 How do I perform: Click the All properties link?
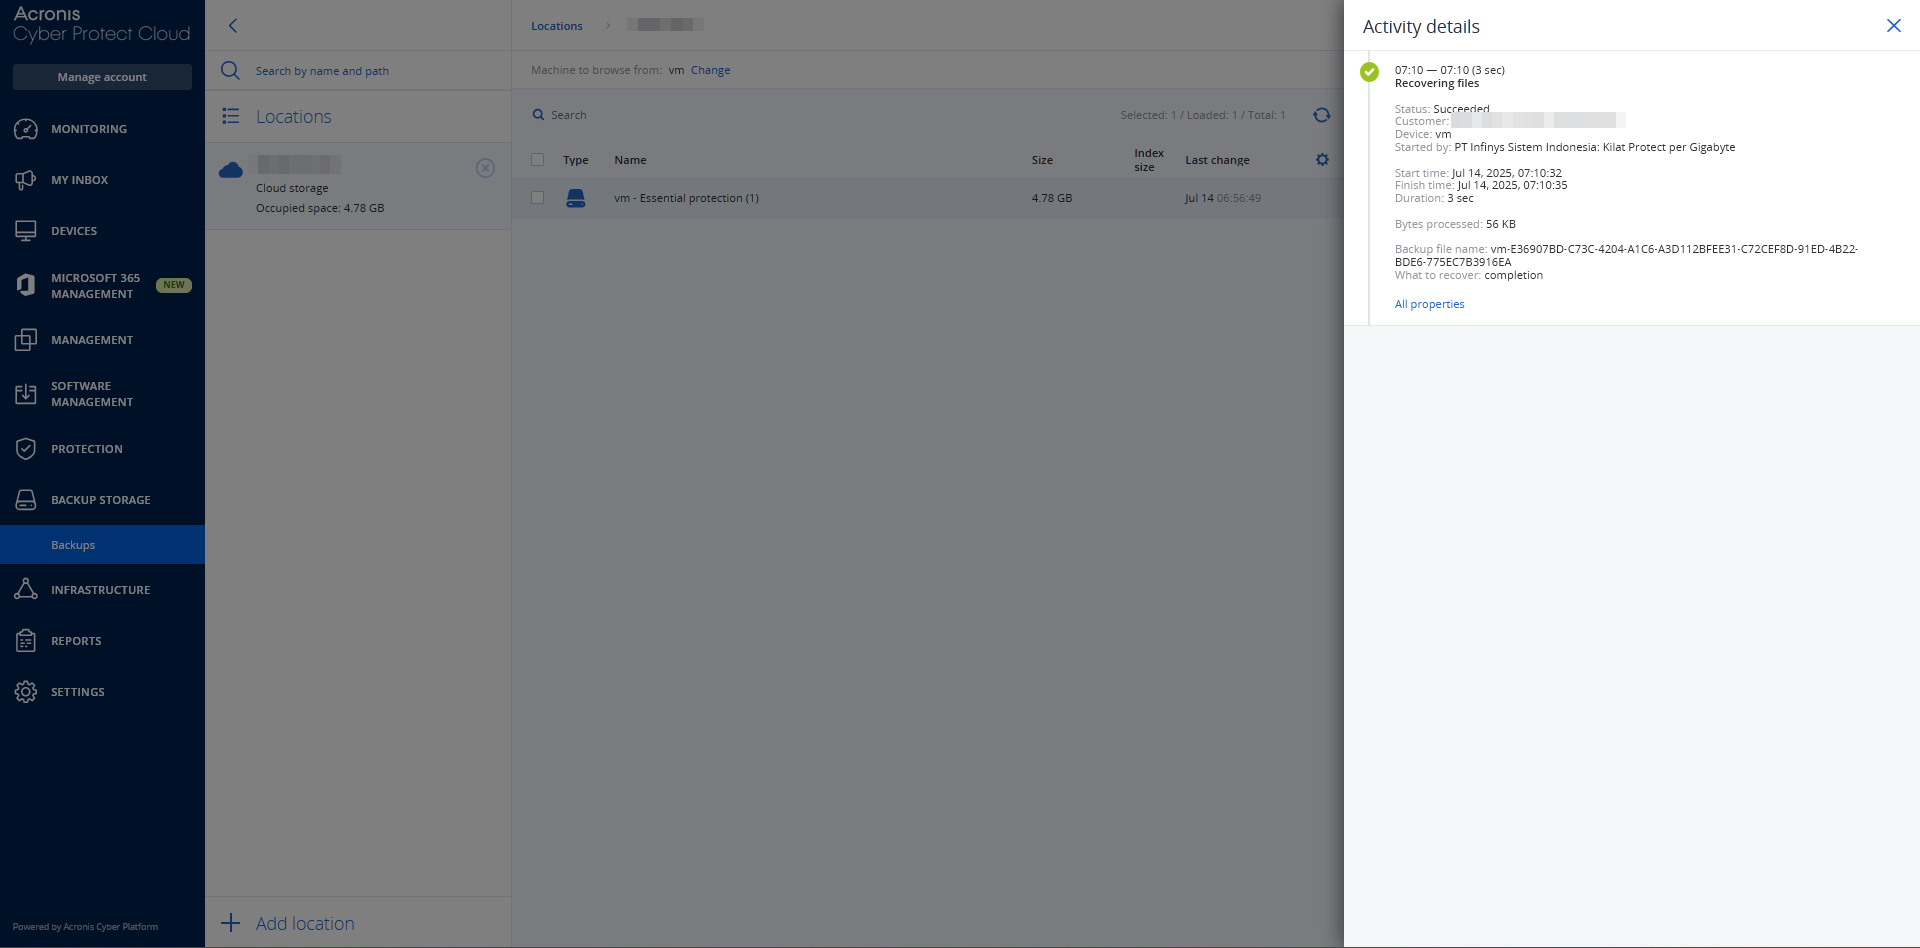[1429, 304]
